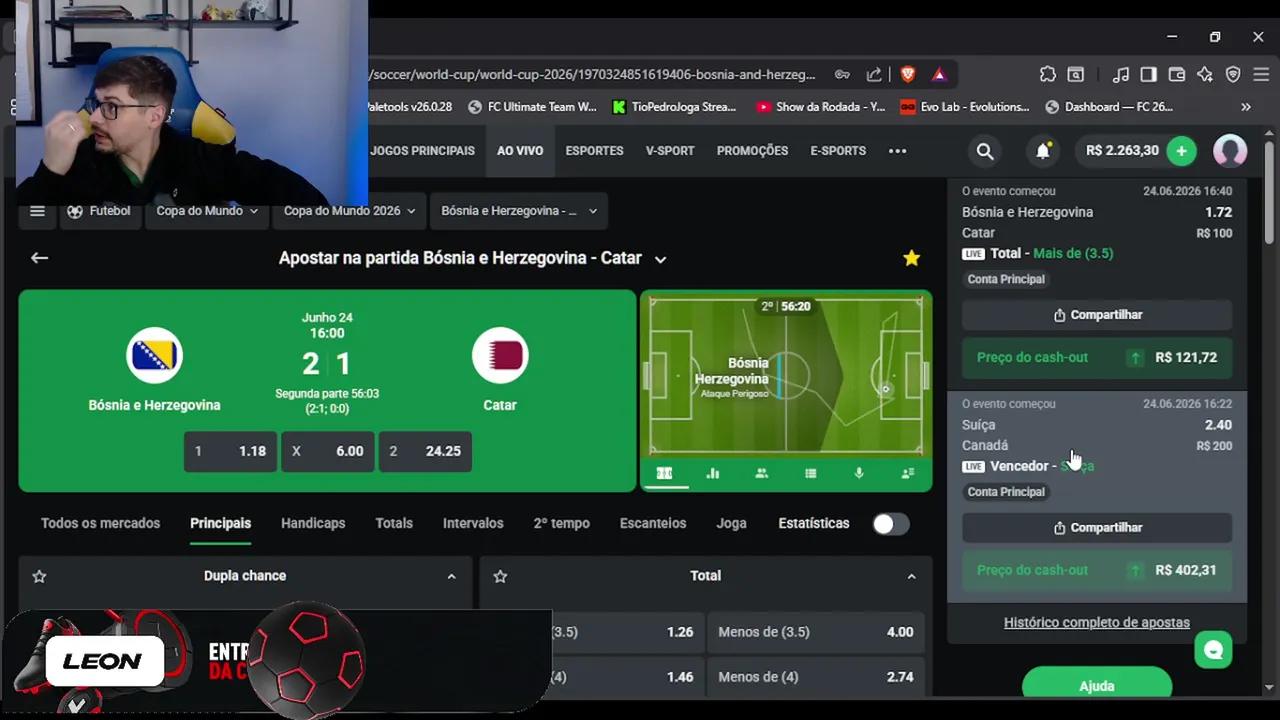Share the Suíça vs Canadá bet
Screen dimensions: 1280x720
click(1097, 528)
